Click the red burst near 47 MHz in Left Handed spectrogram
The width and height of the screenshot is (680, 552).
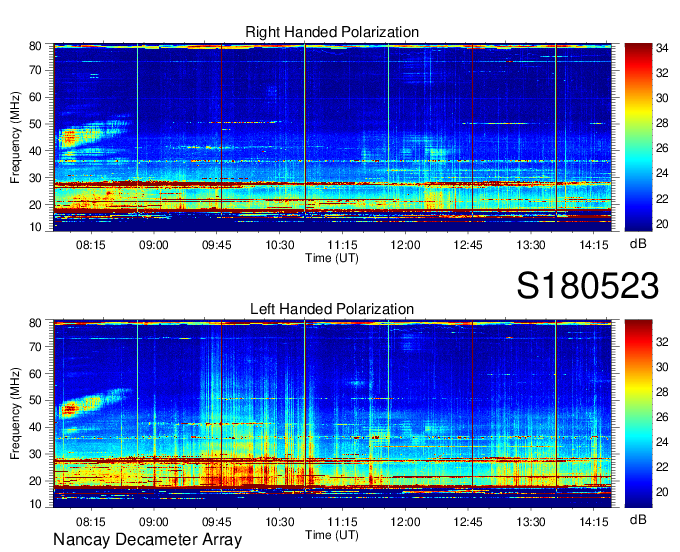point(69,408)
